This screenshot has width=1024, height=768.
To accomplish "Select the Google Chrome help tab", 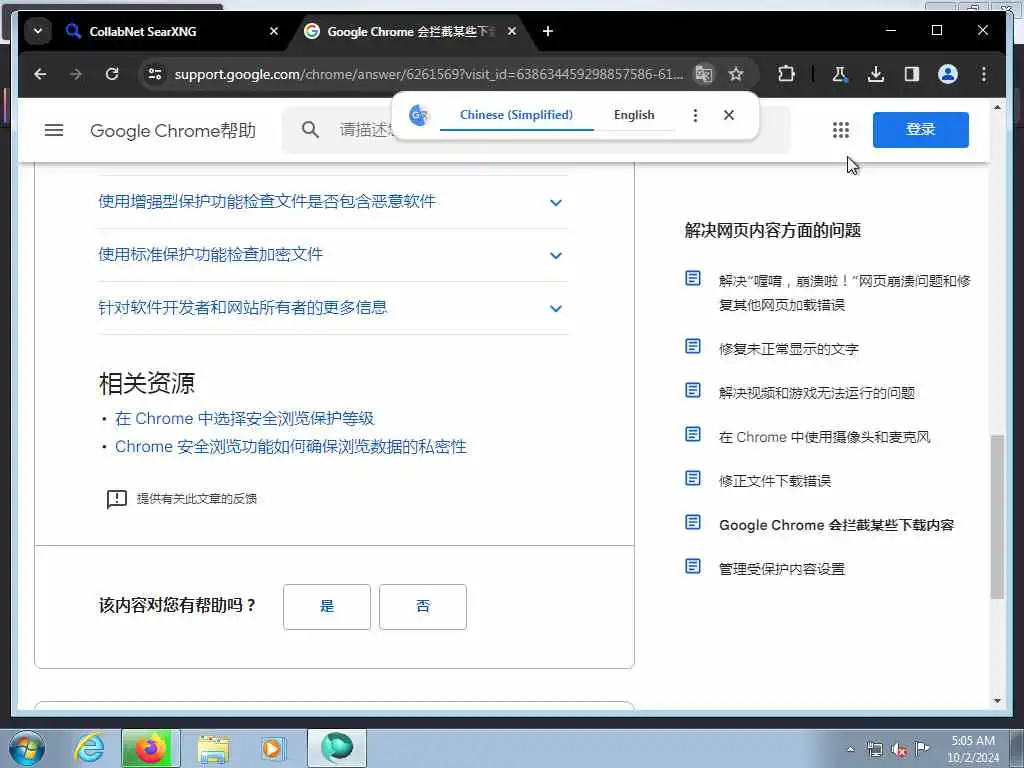I will pyautogui.click(x=411, y=31).
